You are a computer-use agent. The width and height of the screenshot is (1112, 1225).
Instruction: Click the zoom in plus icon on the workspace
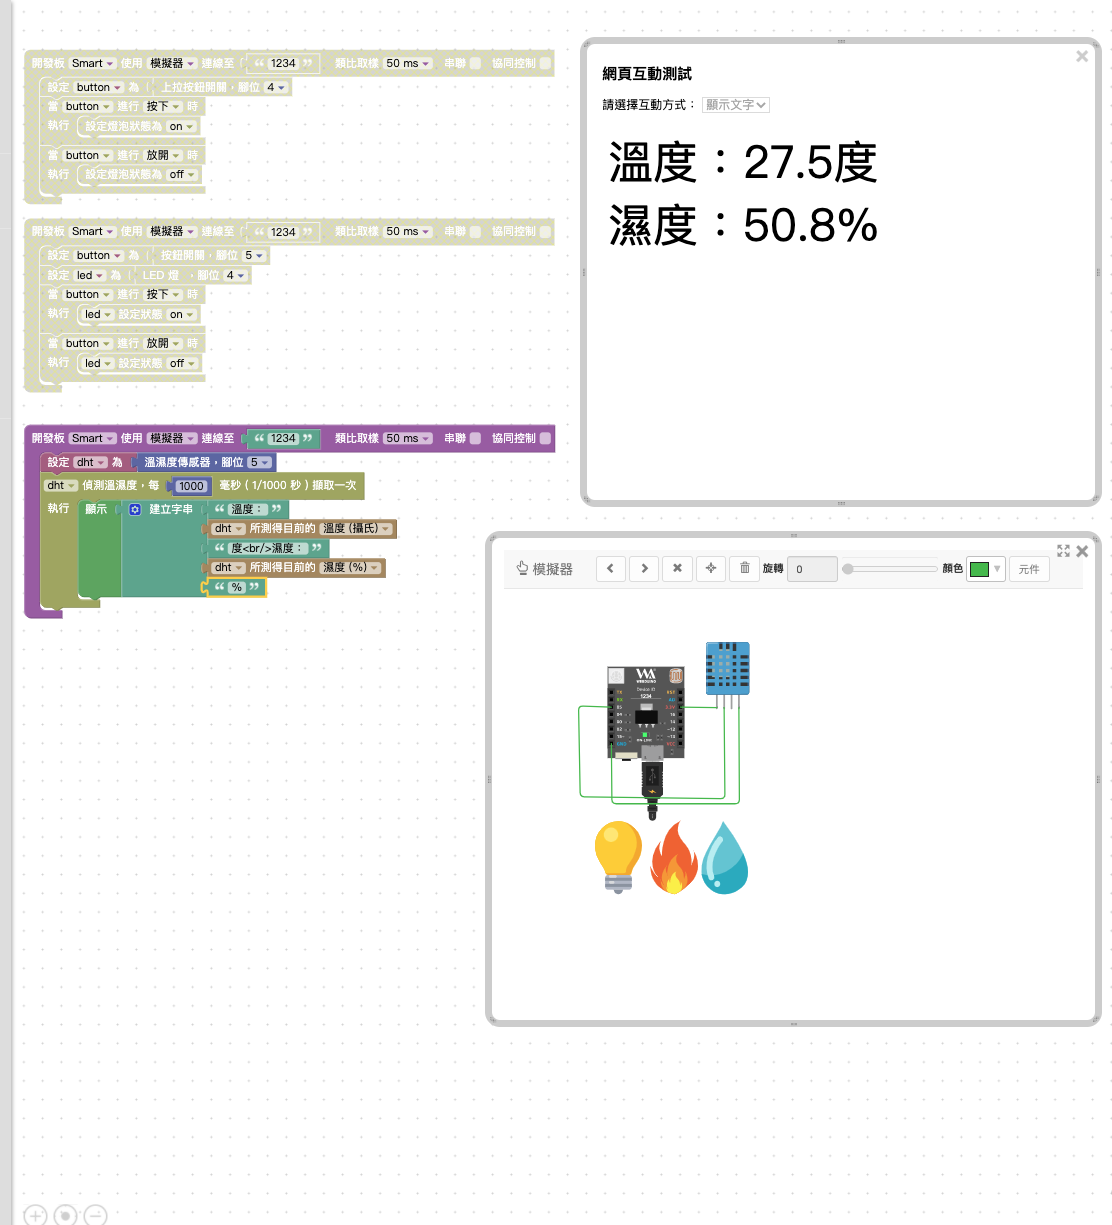36,1215
